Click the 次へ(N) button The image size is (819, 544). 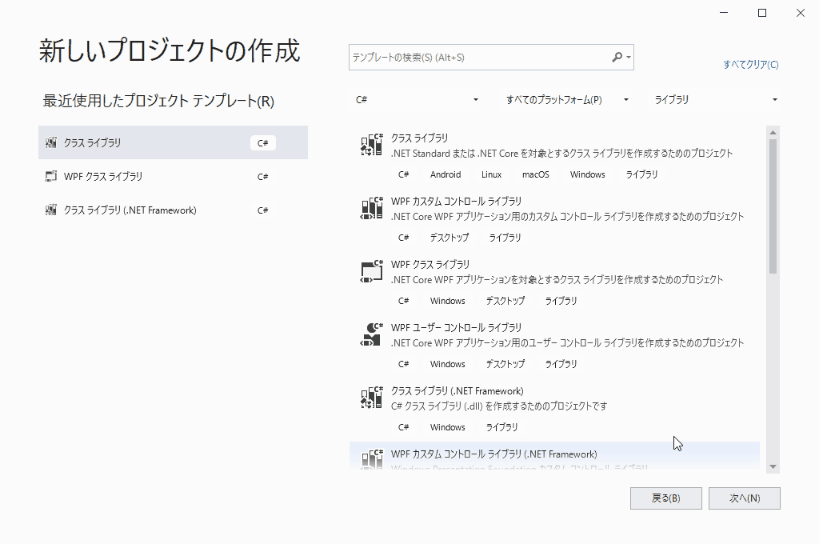pyautogui.click(x=744, y=499)
